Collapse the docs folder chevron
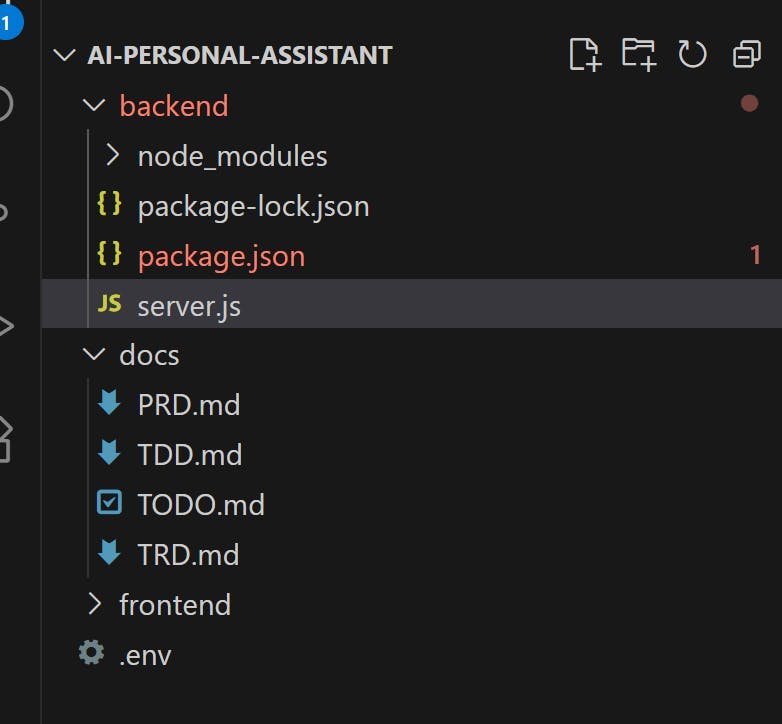 pyautogui.click(x=94, y=354)
